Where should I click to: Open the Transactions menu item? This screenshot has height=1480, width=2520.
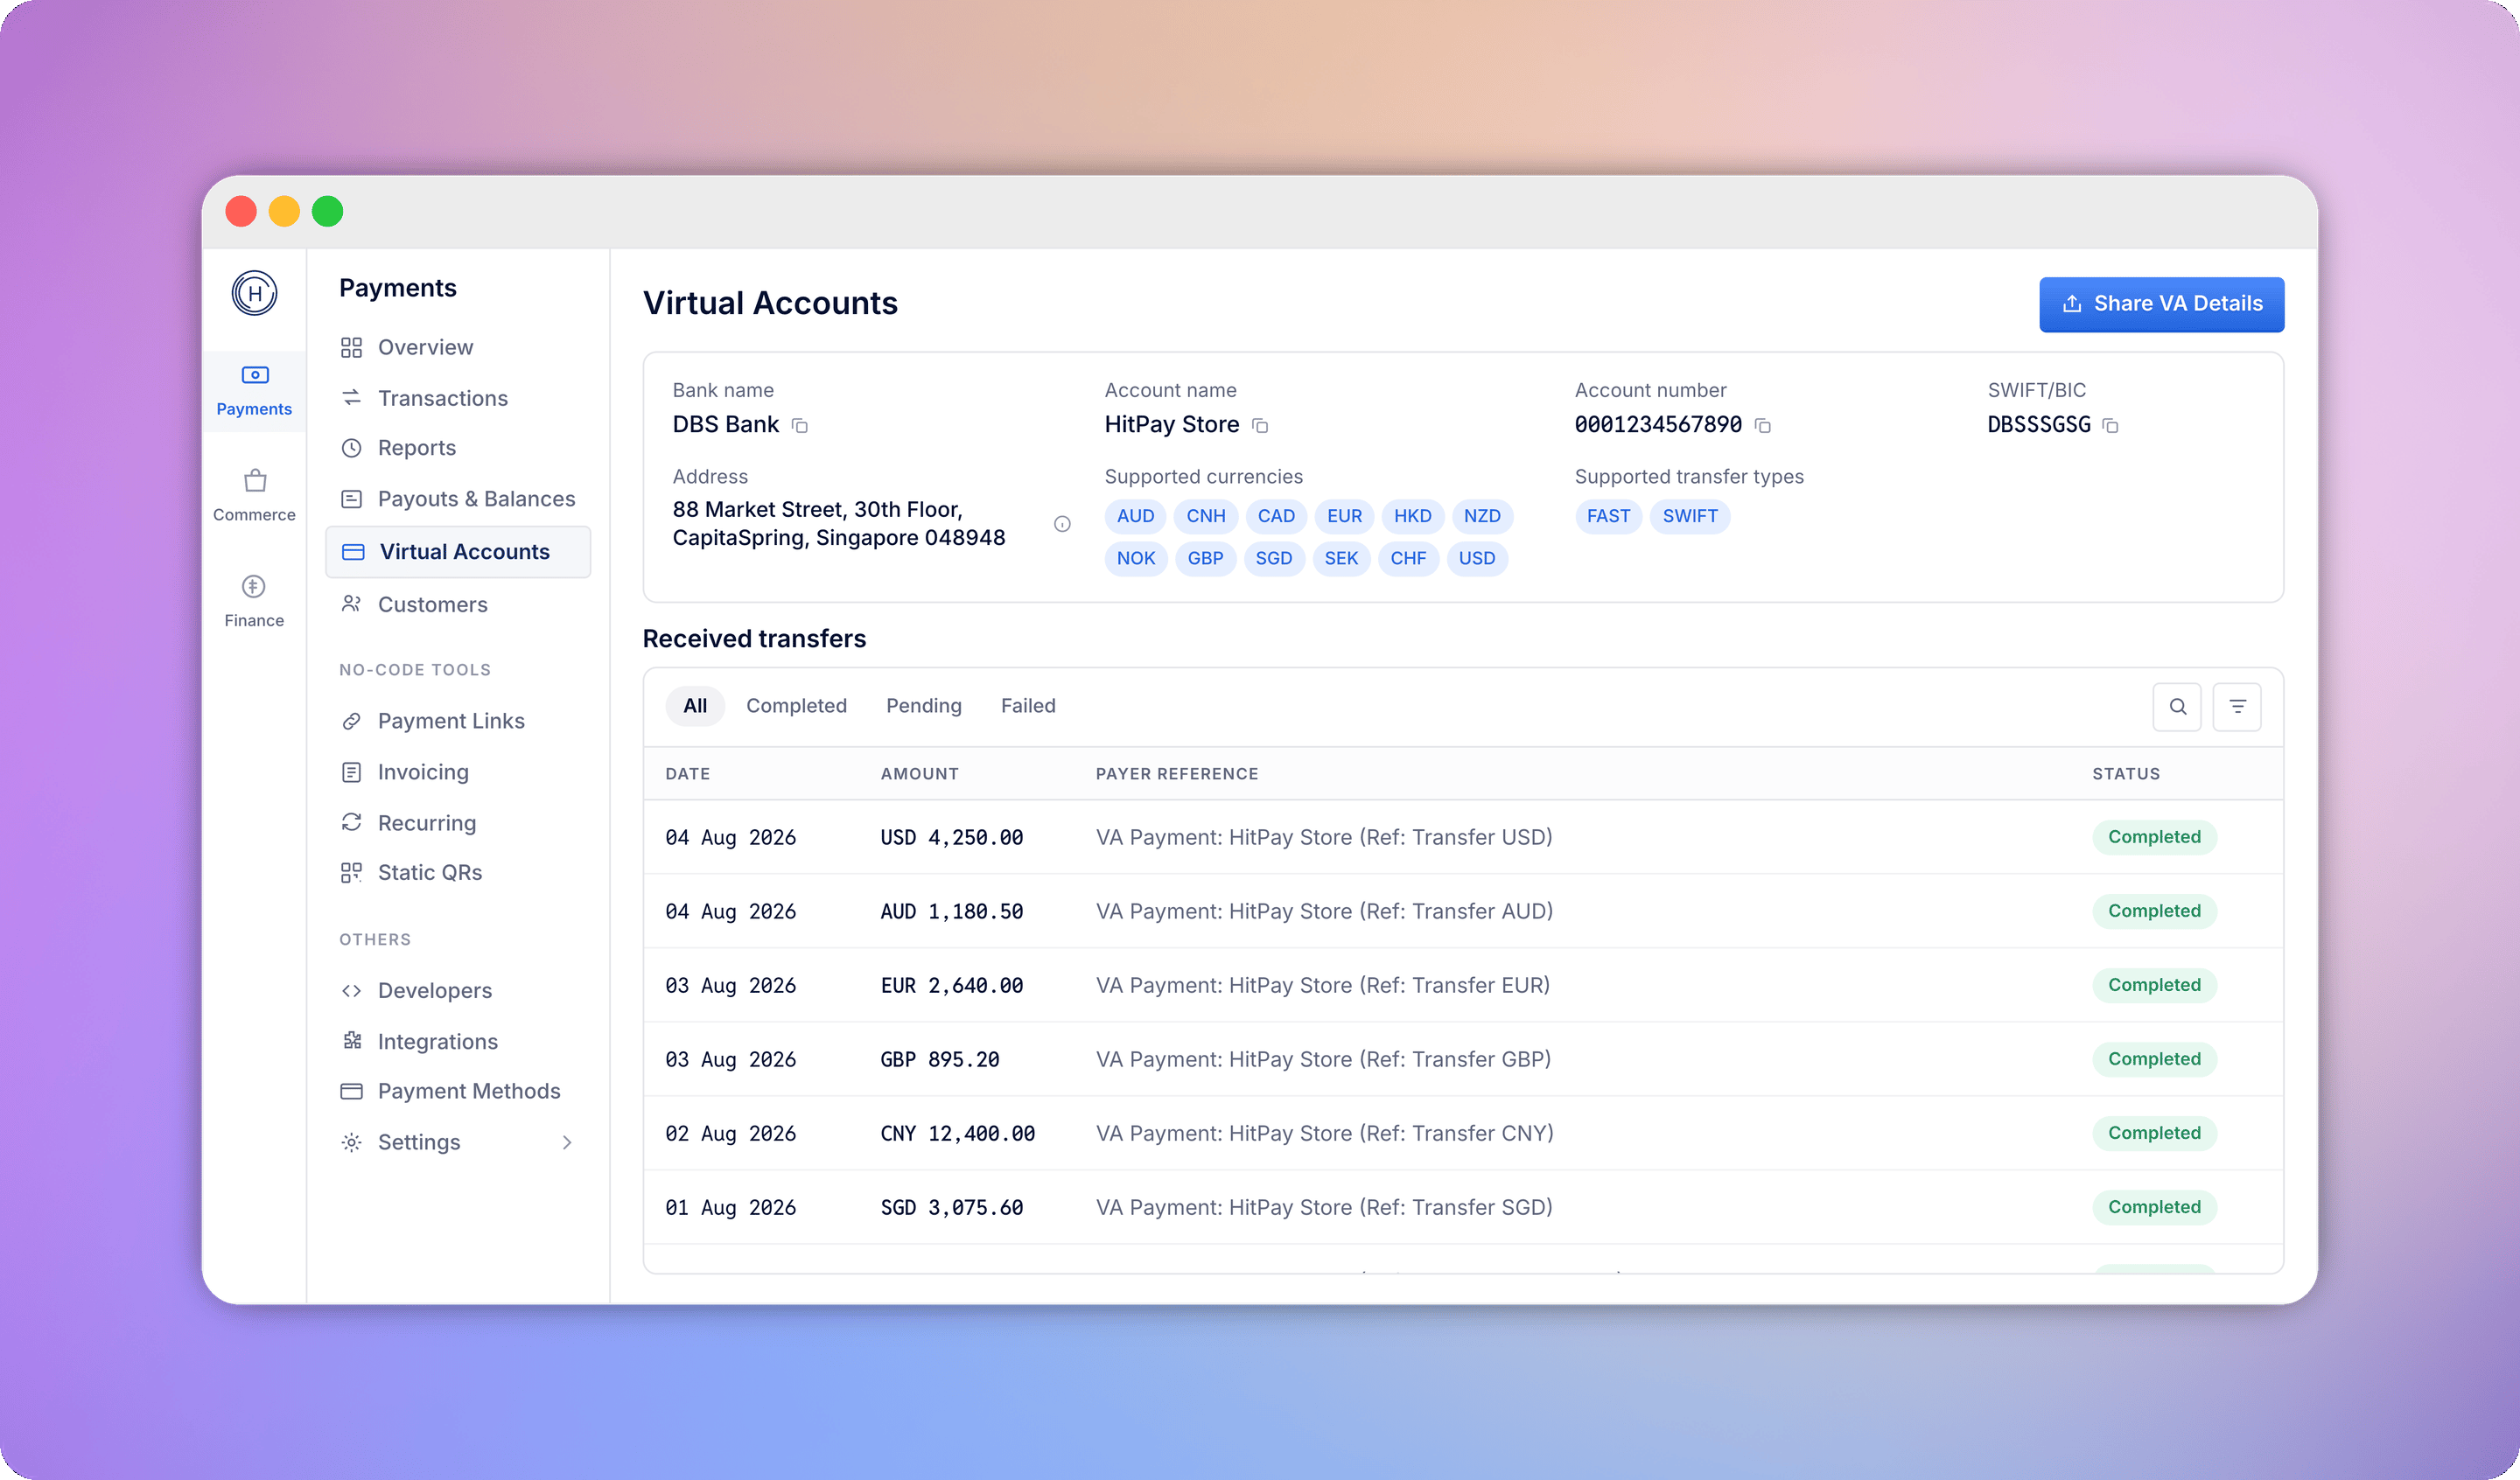pyautogui.click(x=443, y=398)
